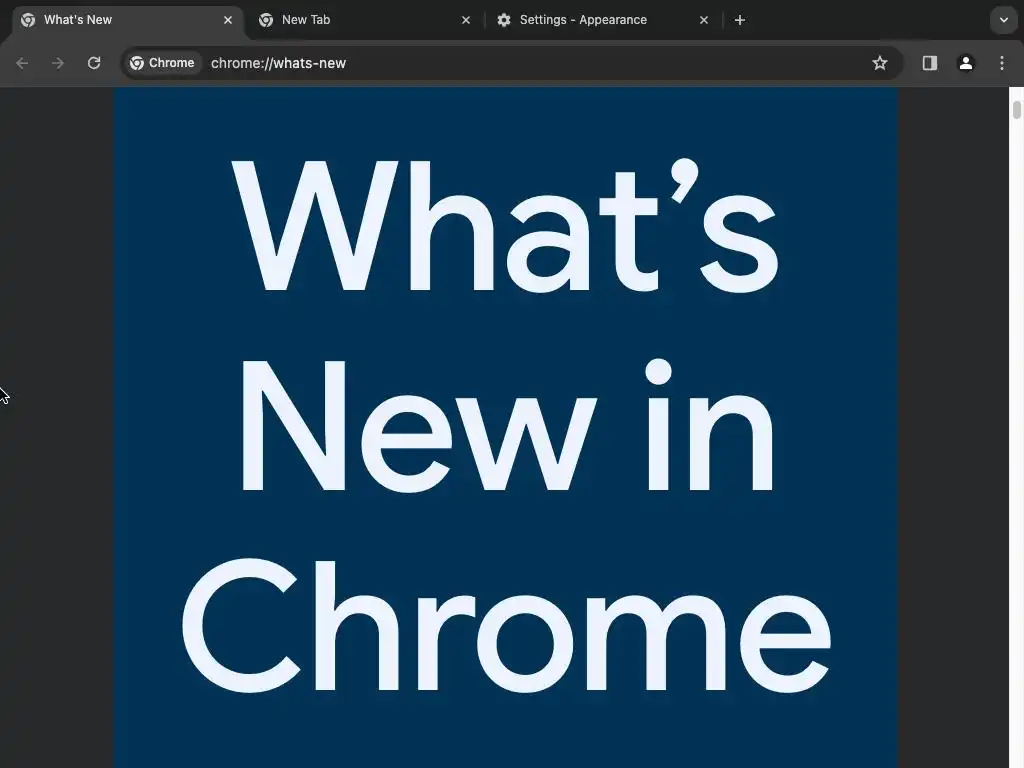Click the Chrome favicon on New Tab
The height and width of the screenshot is (768, 1024).
(x=266, y=20)
